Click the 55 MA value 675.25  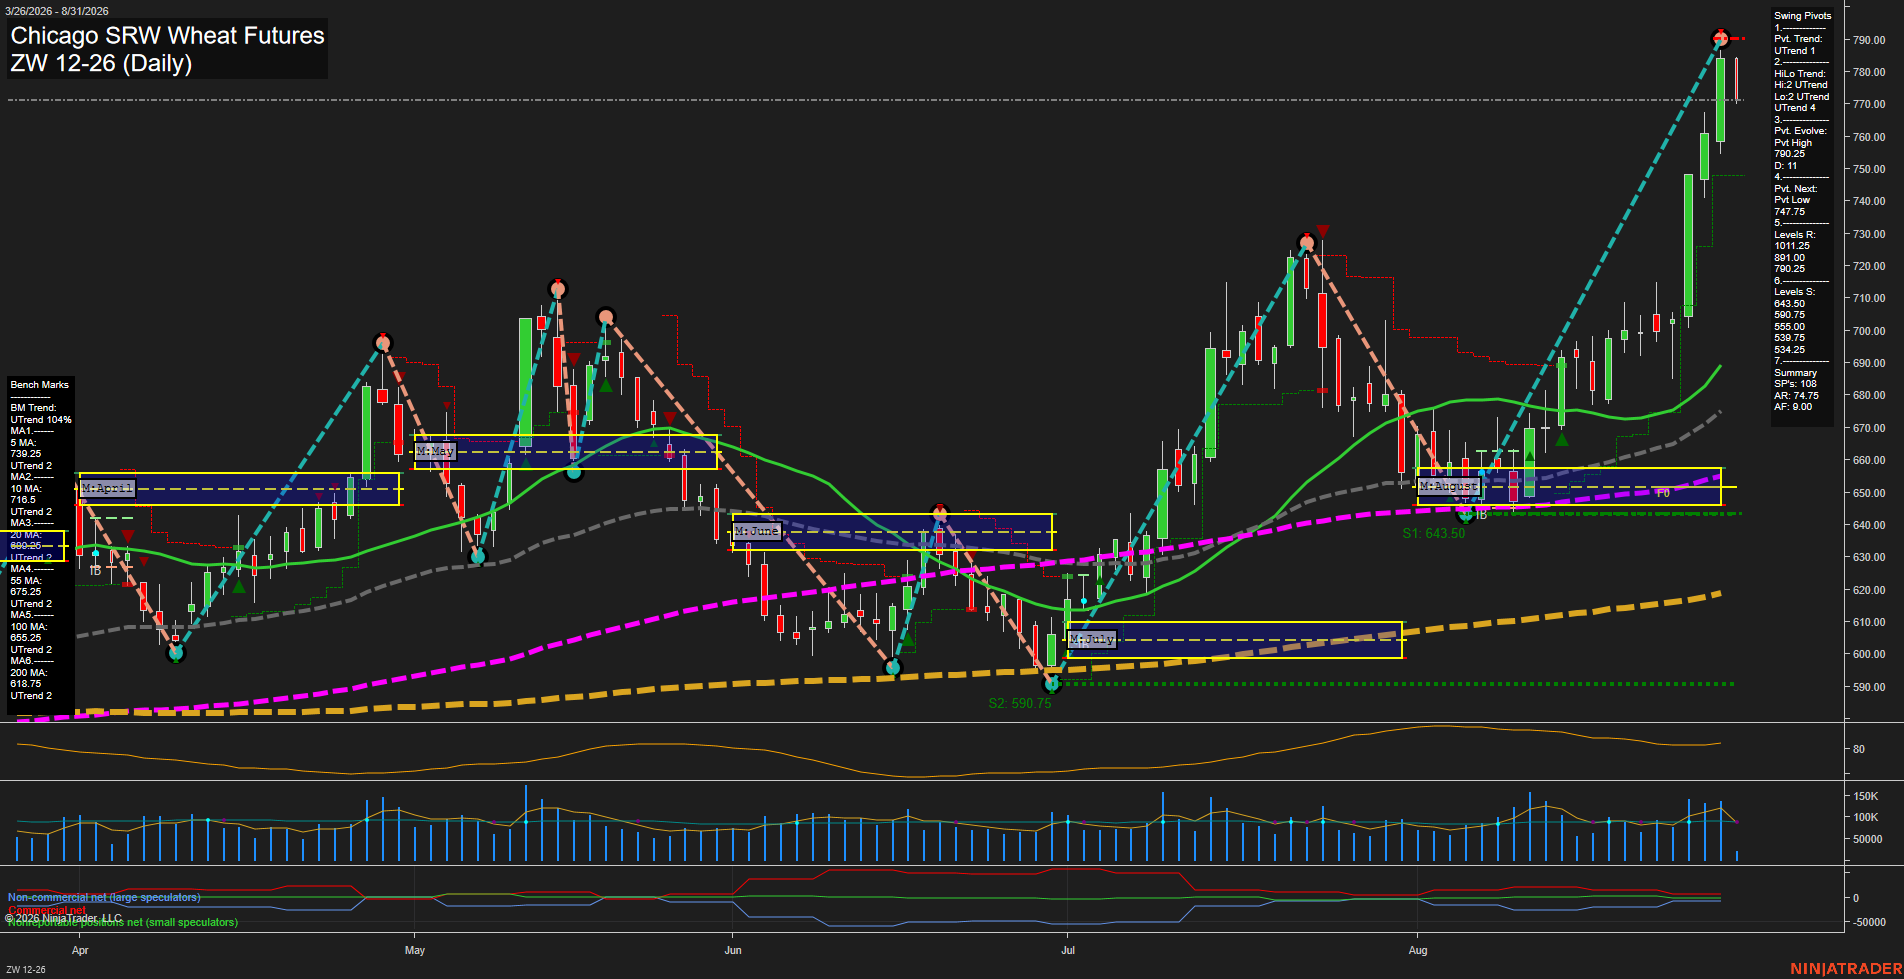click(x=26, y=592)
